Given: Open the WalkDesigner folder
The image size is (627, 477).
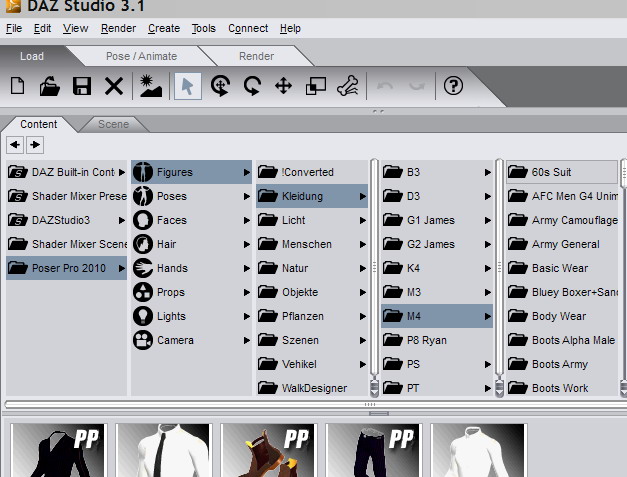Looking at the screenshot, I should 312,388.
